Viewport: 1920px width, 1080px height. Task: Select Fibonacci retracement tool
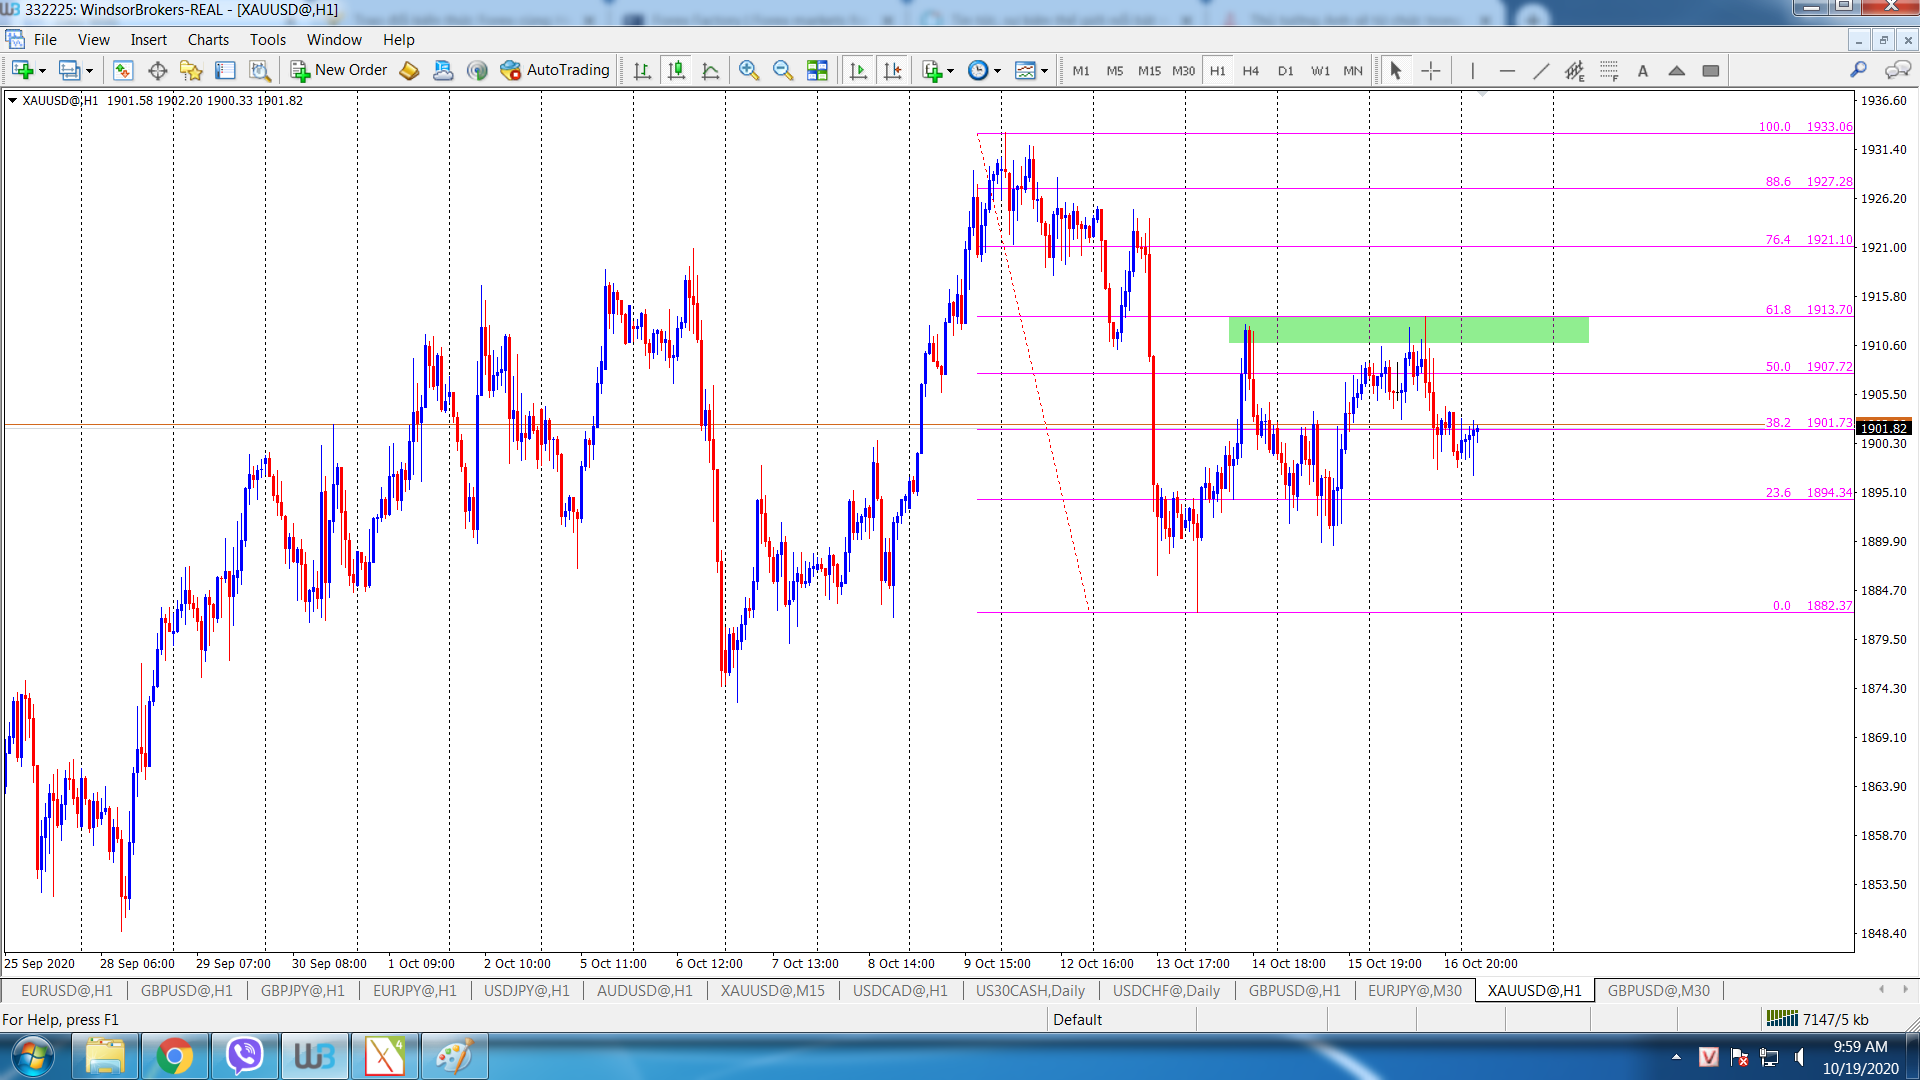coord(1609,70)
